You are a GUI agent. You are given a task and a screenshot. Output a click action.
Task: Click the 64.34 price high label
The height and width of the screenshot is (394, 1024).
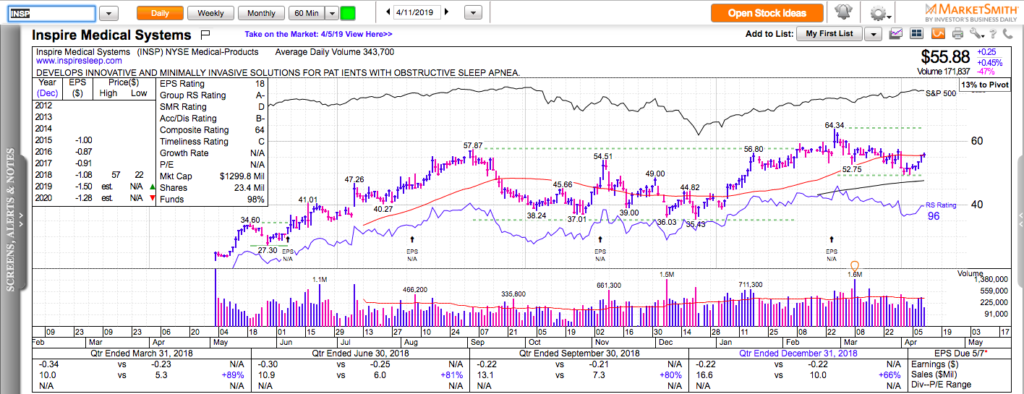coord(835,125)
